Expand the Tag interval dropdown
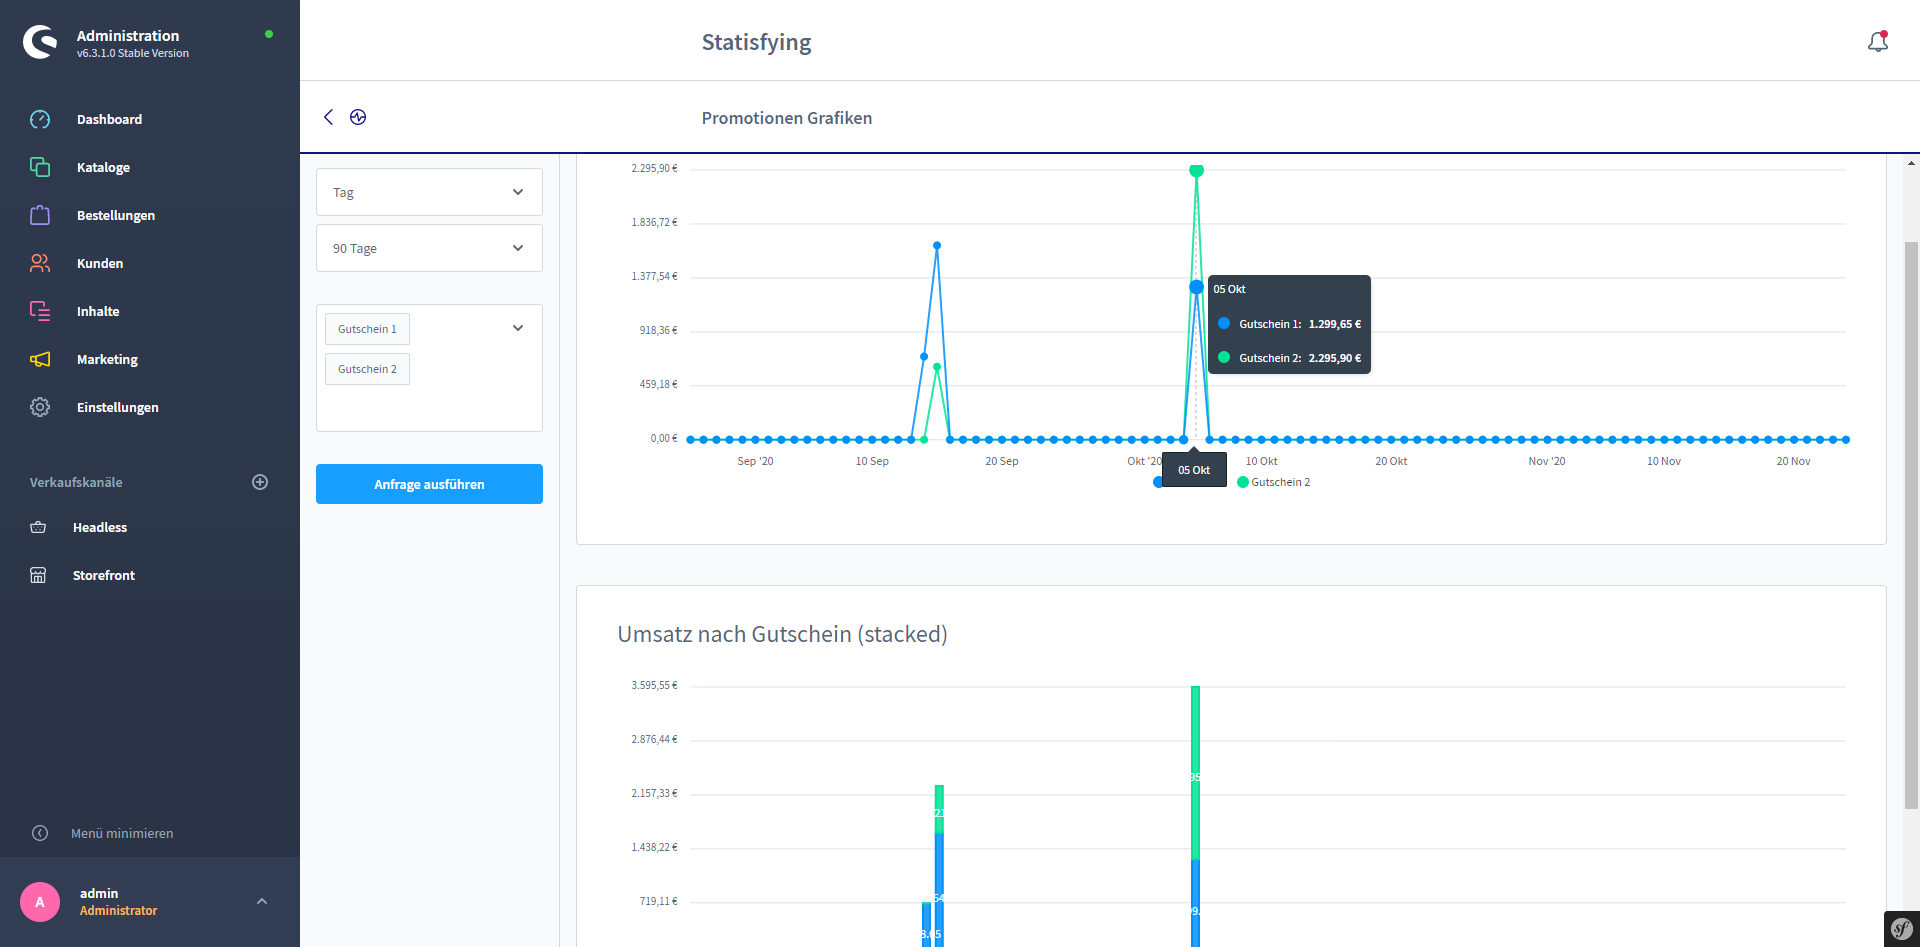The image size is (1920, 947). click(x=429, y=192)
